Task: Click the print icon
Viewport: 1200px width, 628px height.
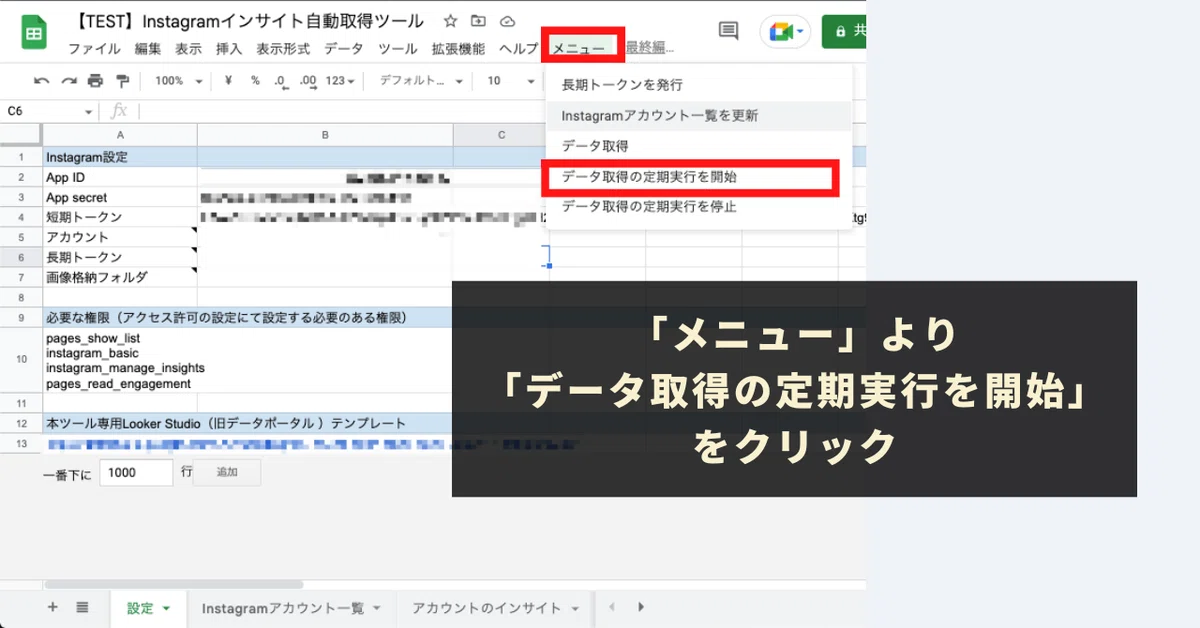Action: click(95, 81)
